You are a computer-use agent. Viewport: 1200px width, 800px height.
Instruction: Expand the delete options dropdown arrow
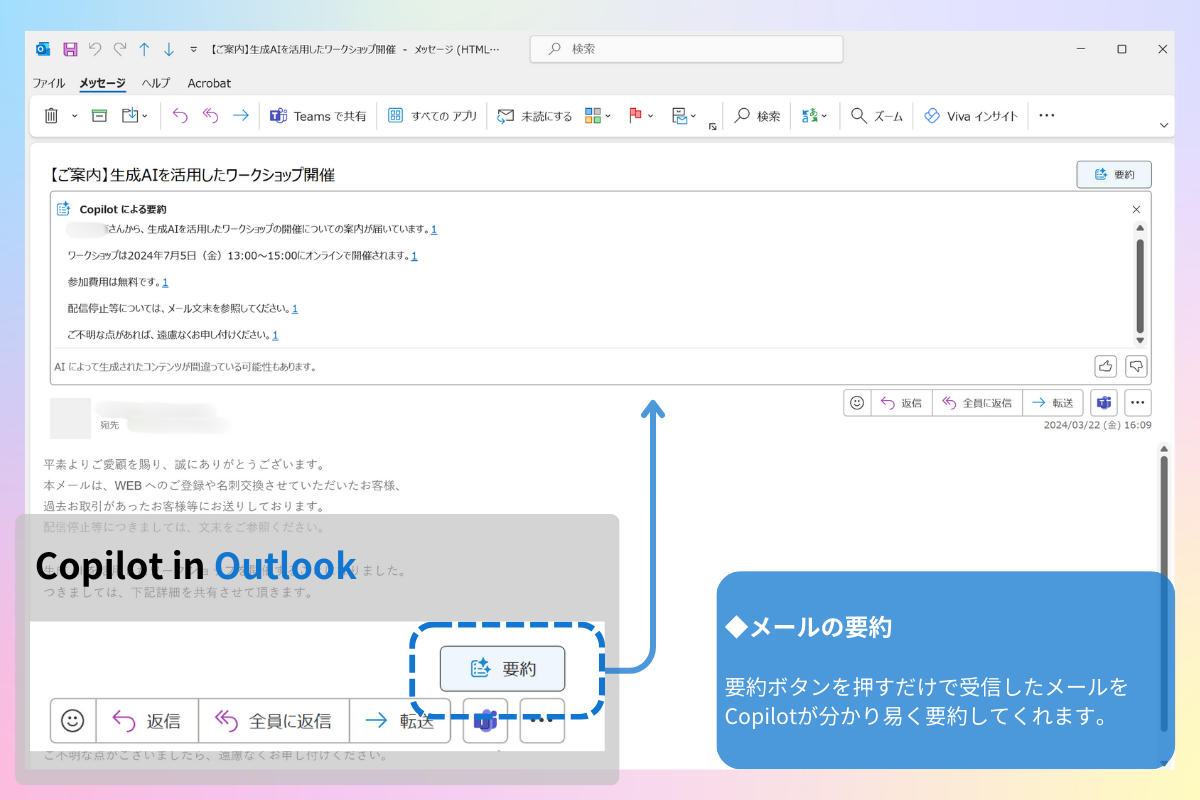click(x=74, y=116)
